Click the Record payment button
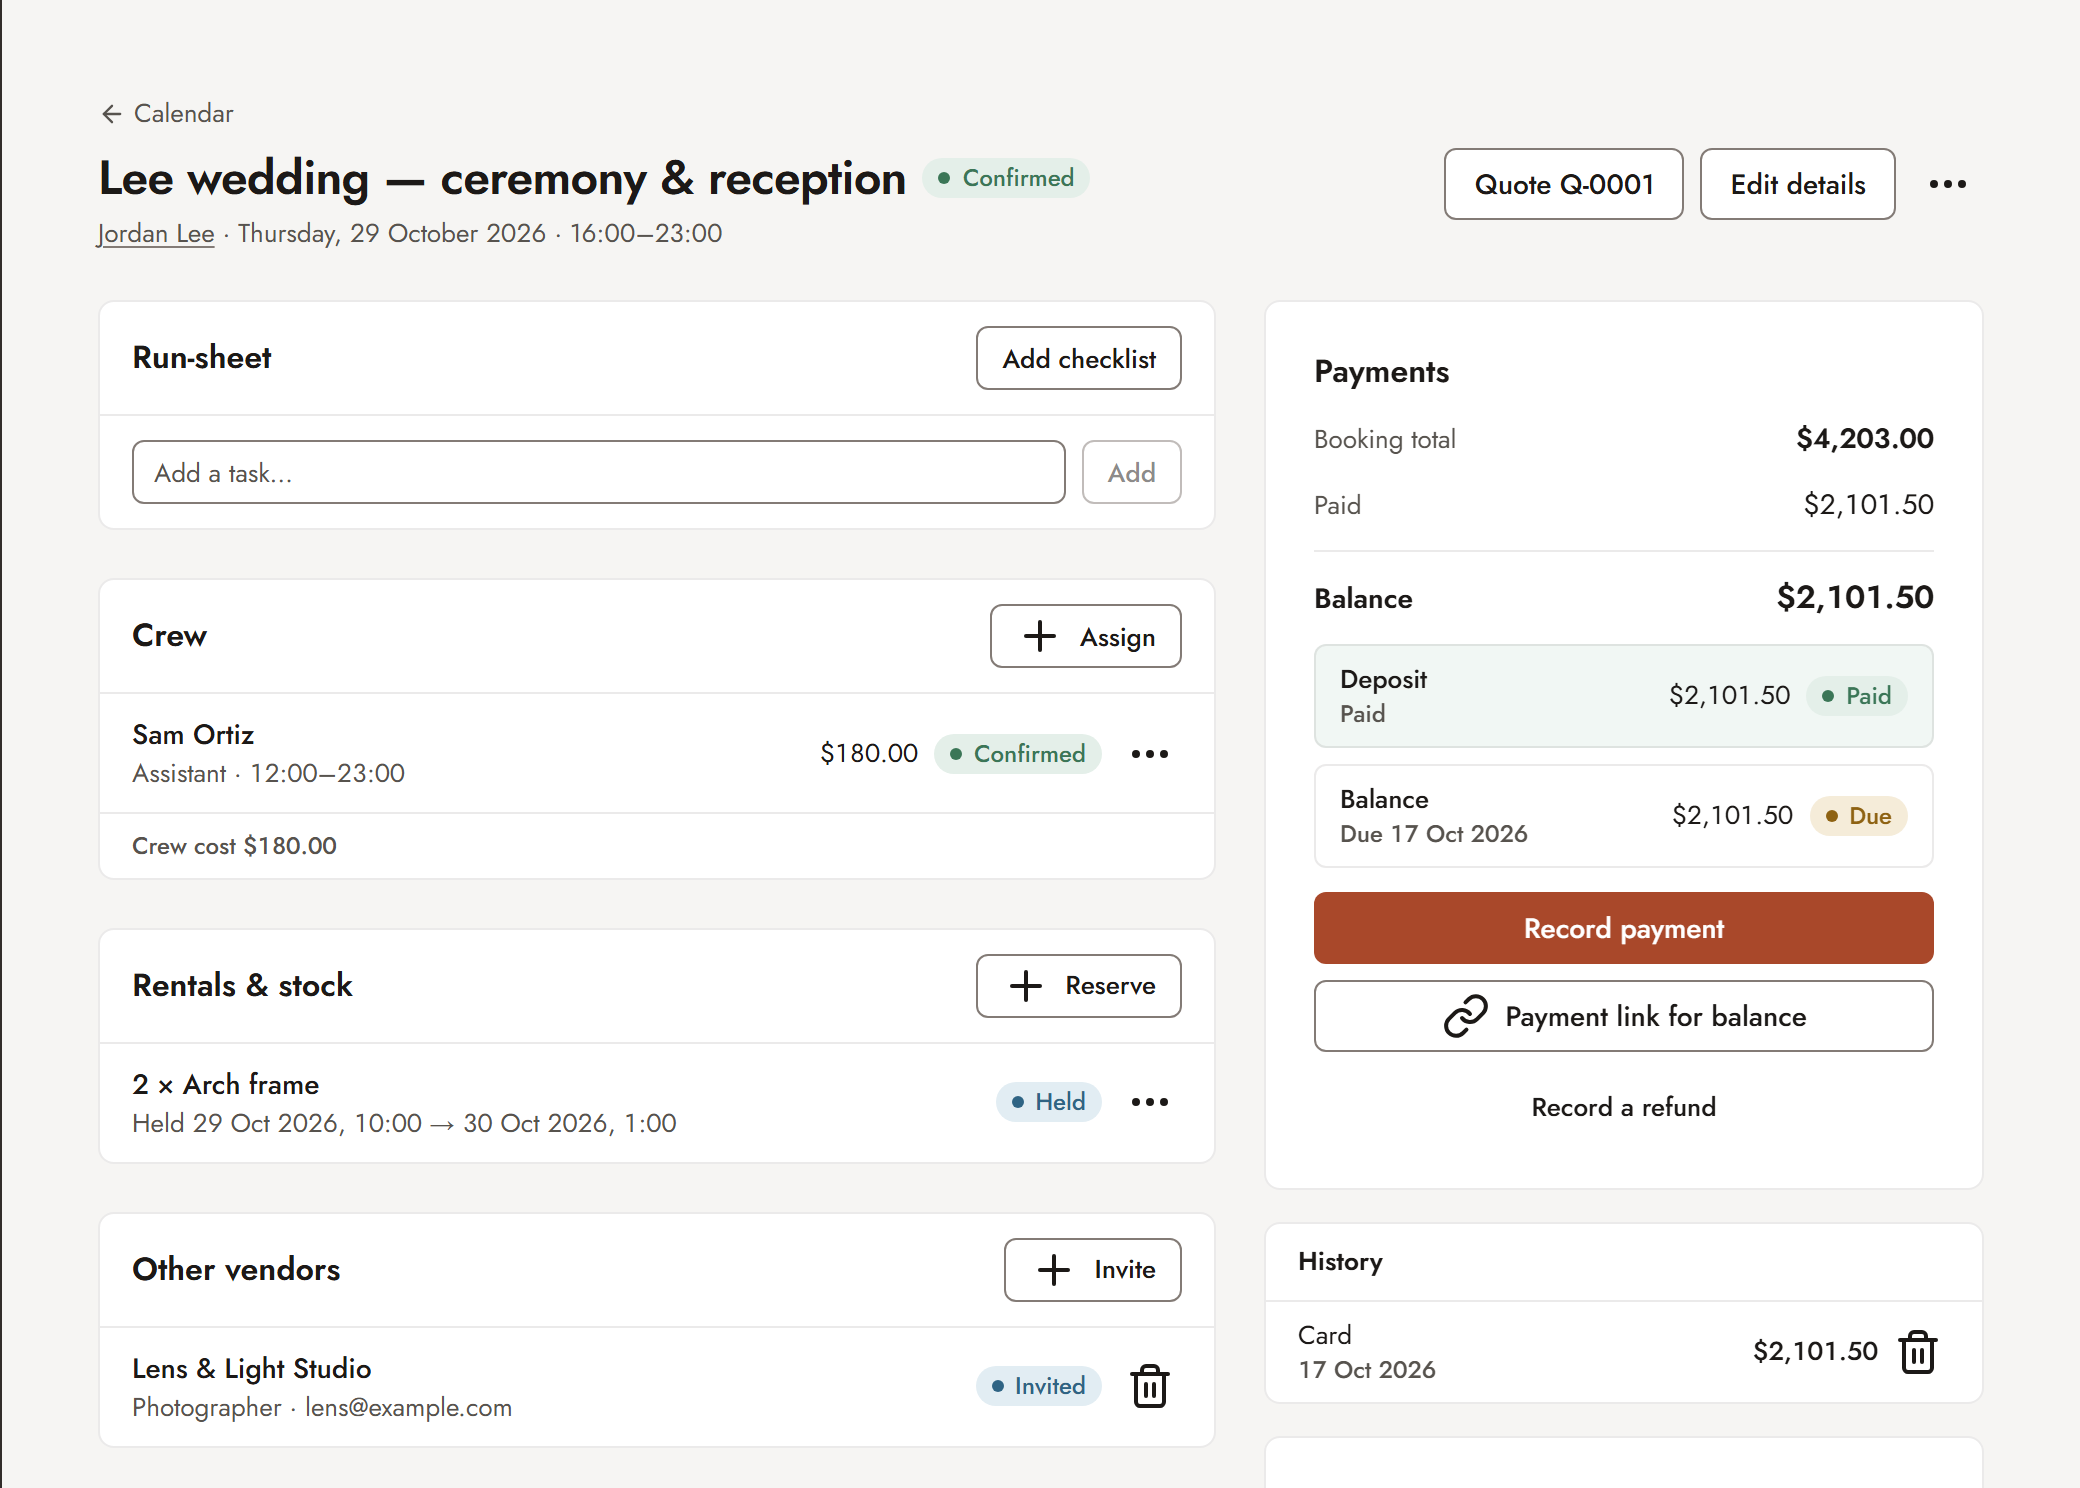Screen dimensions: 2080x1488 (1623, 928)
